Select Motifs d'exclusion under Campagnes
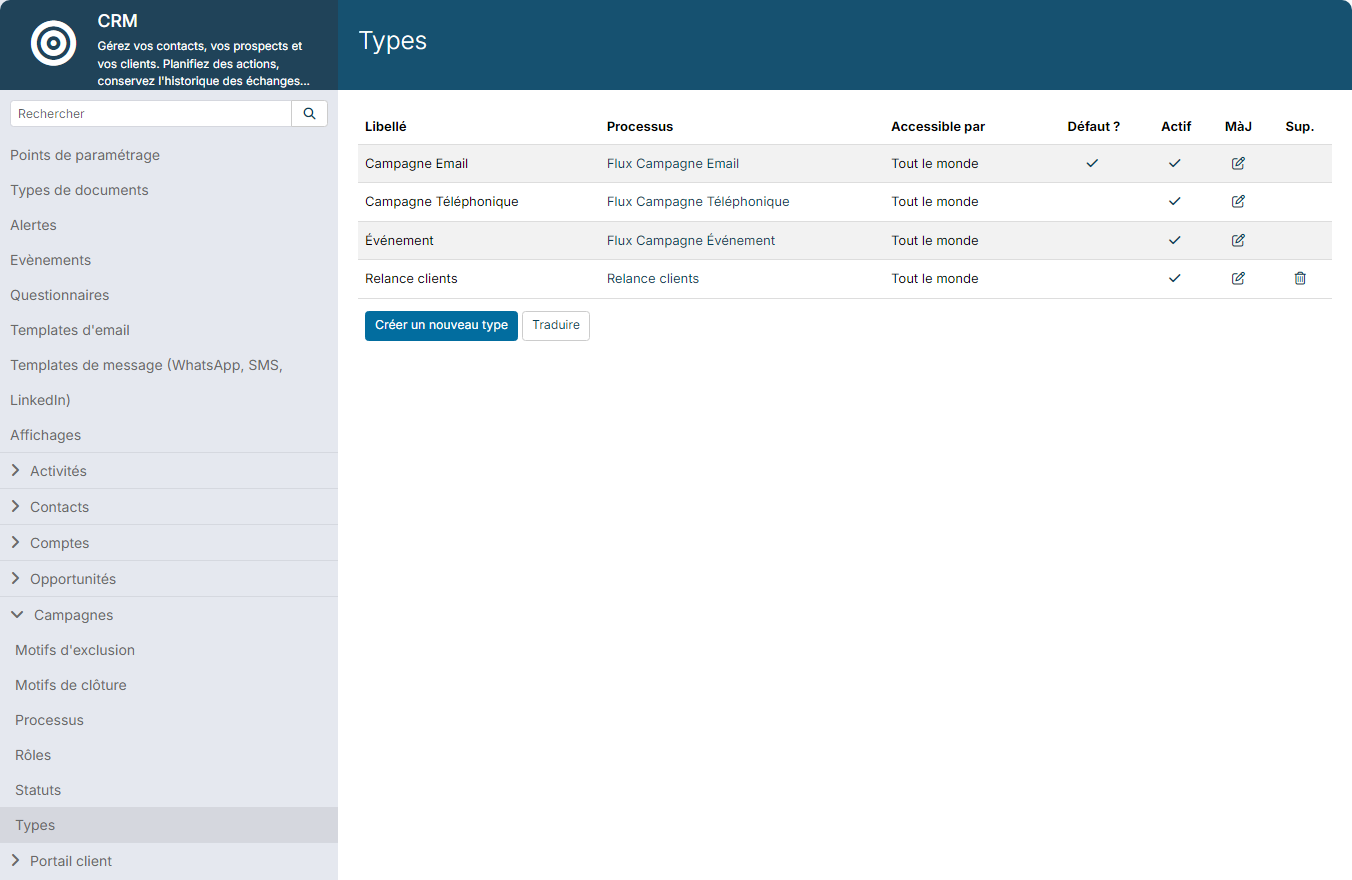This screenshot has width=1352, height=880. click(x=75, y=650)
